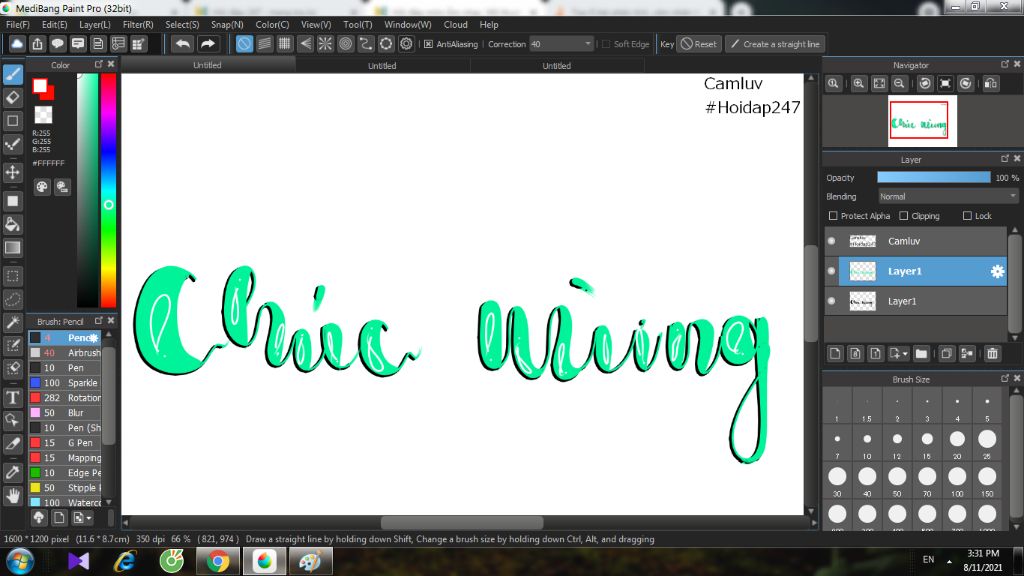This screenshot has height=576, width=1024.
Task: Click the Undo arrow
Action: [183, 44]
